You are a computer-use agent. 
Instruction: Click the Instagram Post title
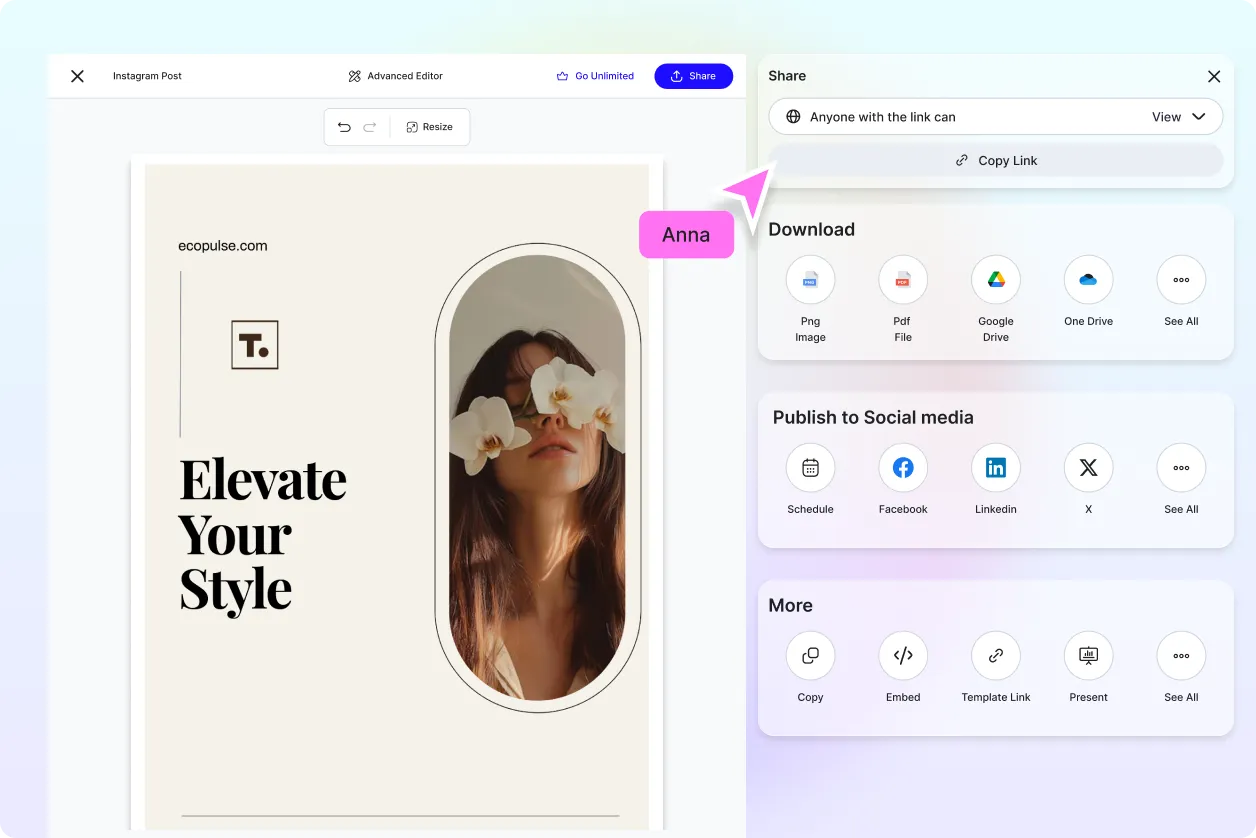[147, 76]
